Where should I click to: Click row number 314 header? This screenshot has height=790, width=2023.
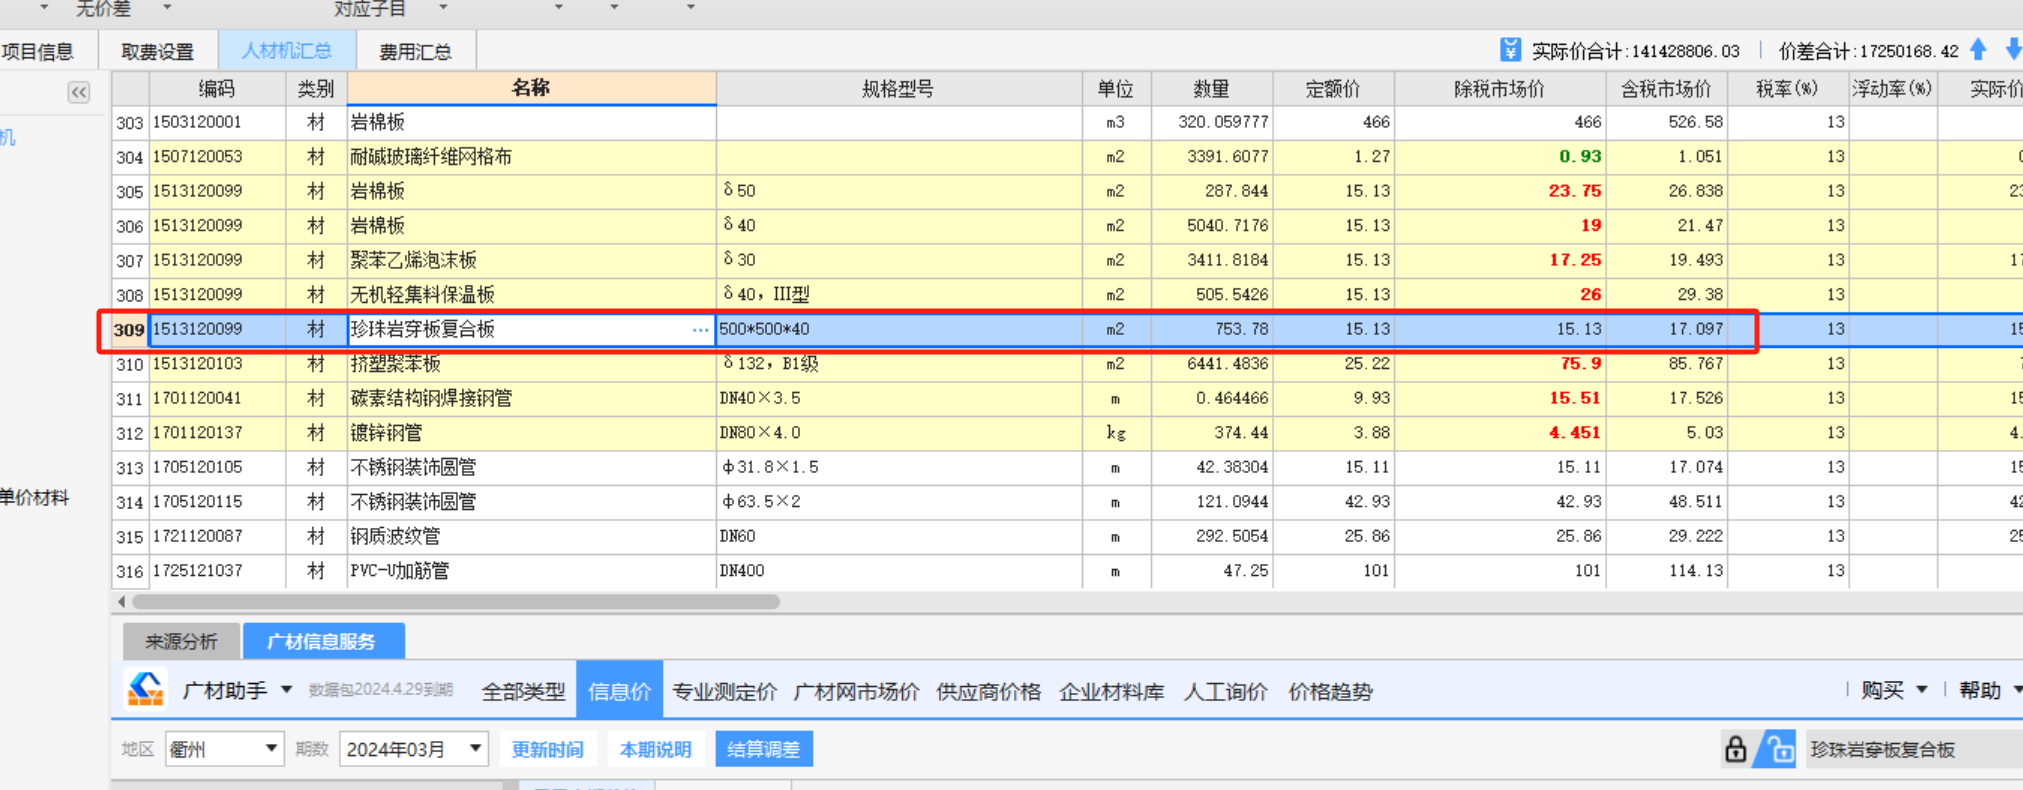point(130,502)
